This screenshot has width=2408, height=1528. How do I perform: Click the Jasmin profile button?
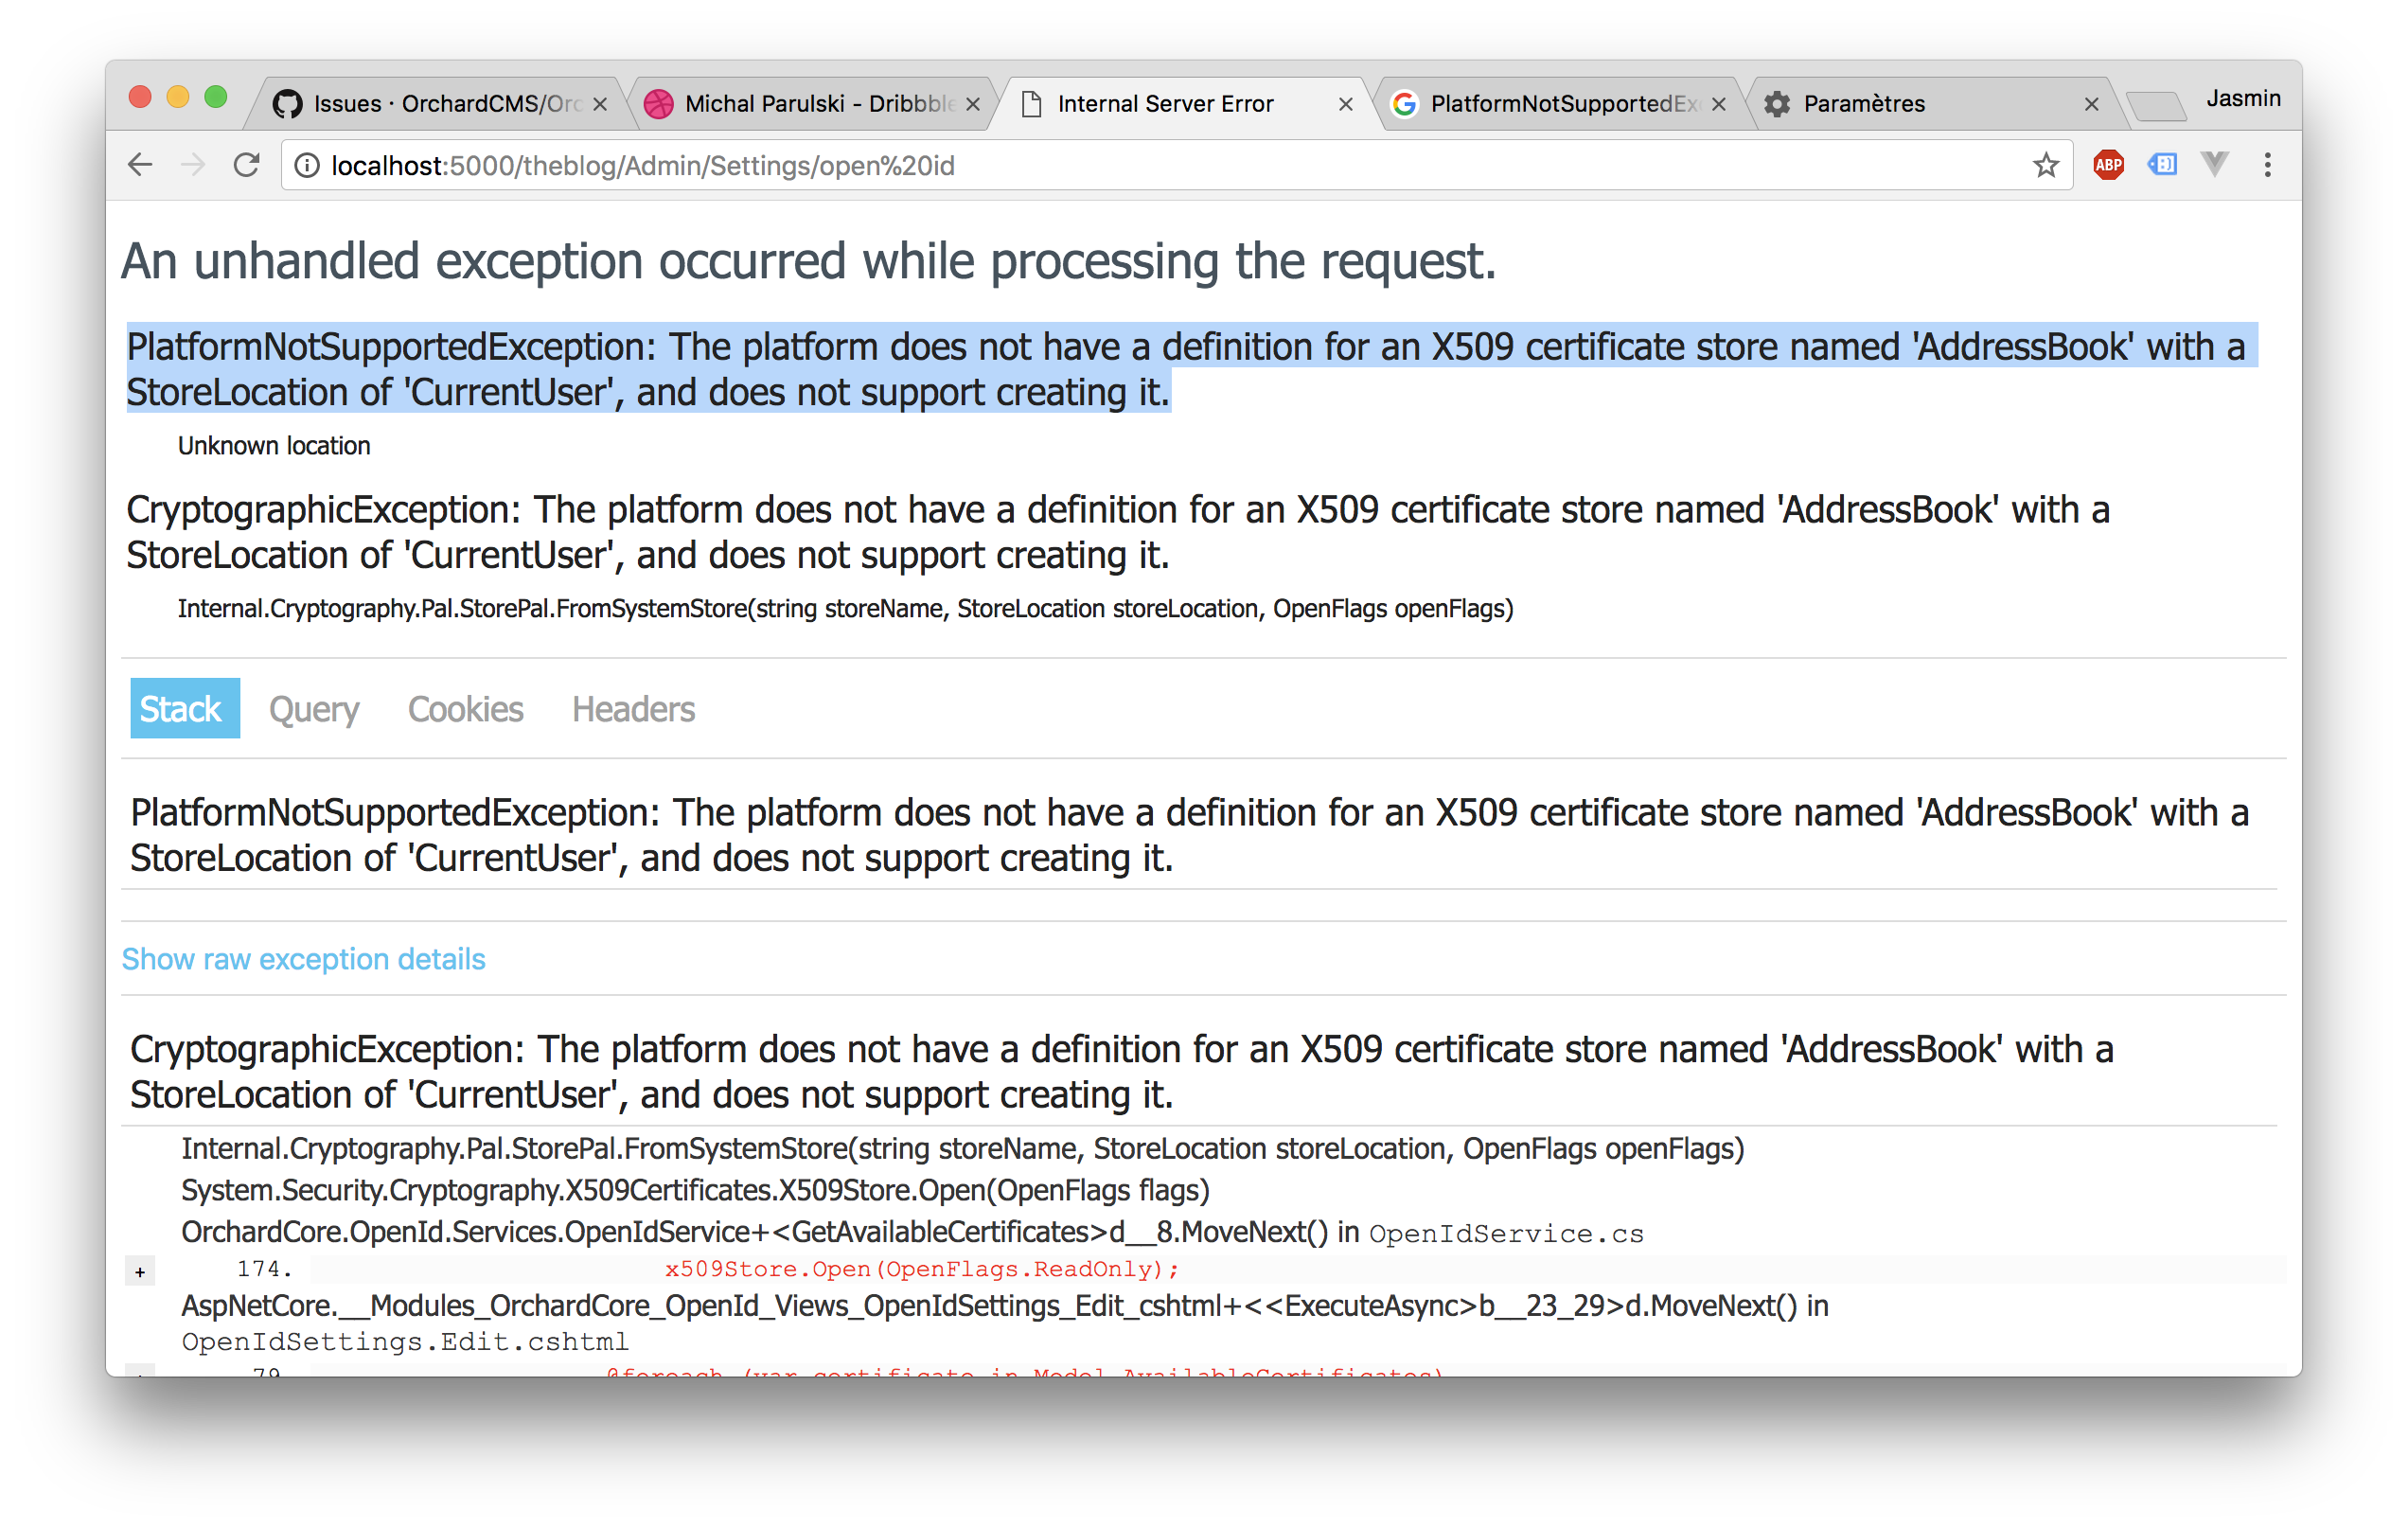coord(2243,99)
